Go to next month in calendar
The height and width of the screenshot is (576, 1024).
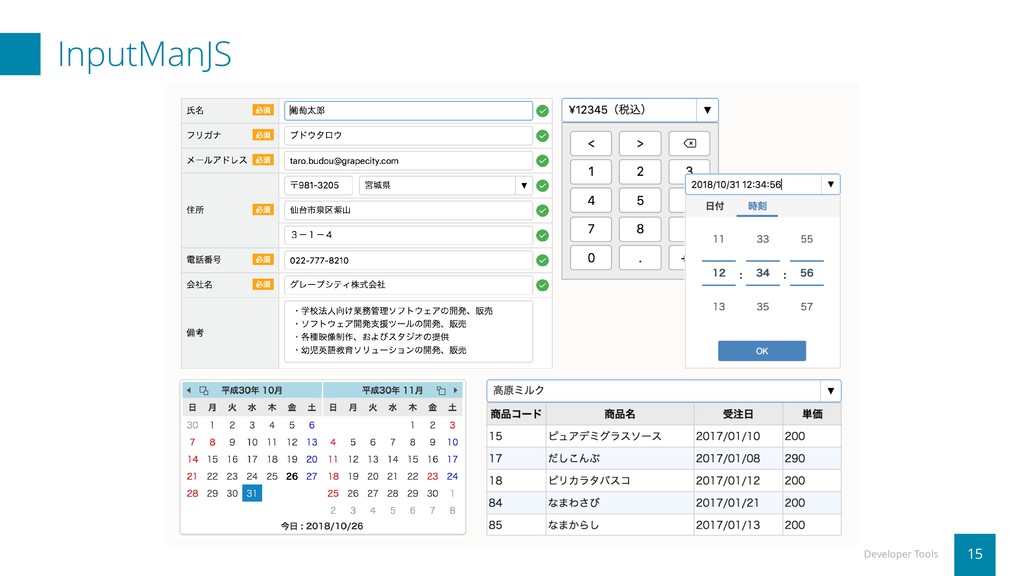(455, 391)
